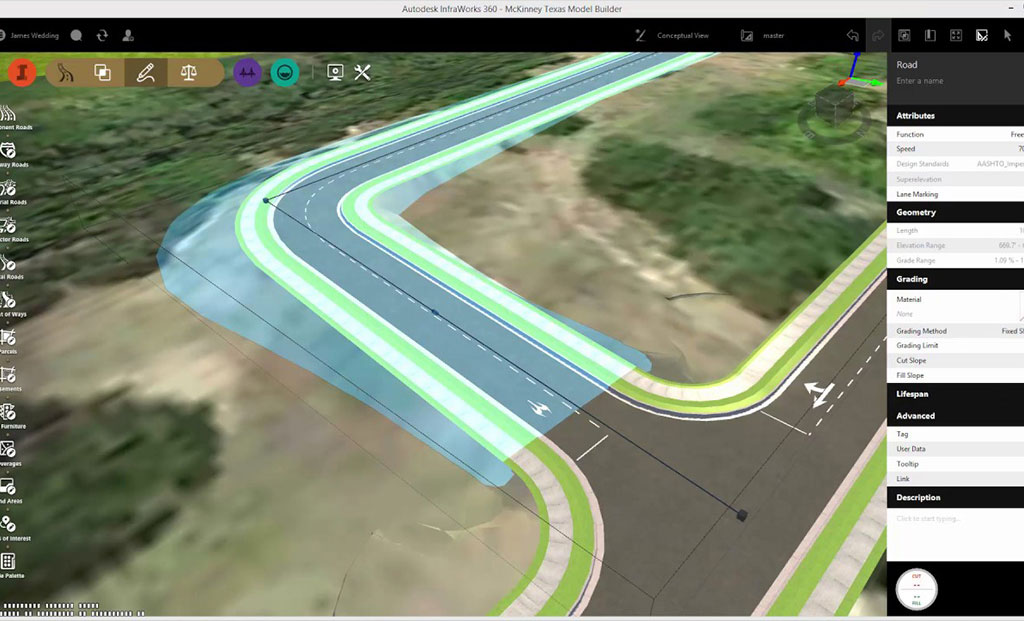Screen dimensions: 1024x621
Task: Click the orange InfraWorks home icon
Action: point(22,72)
